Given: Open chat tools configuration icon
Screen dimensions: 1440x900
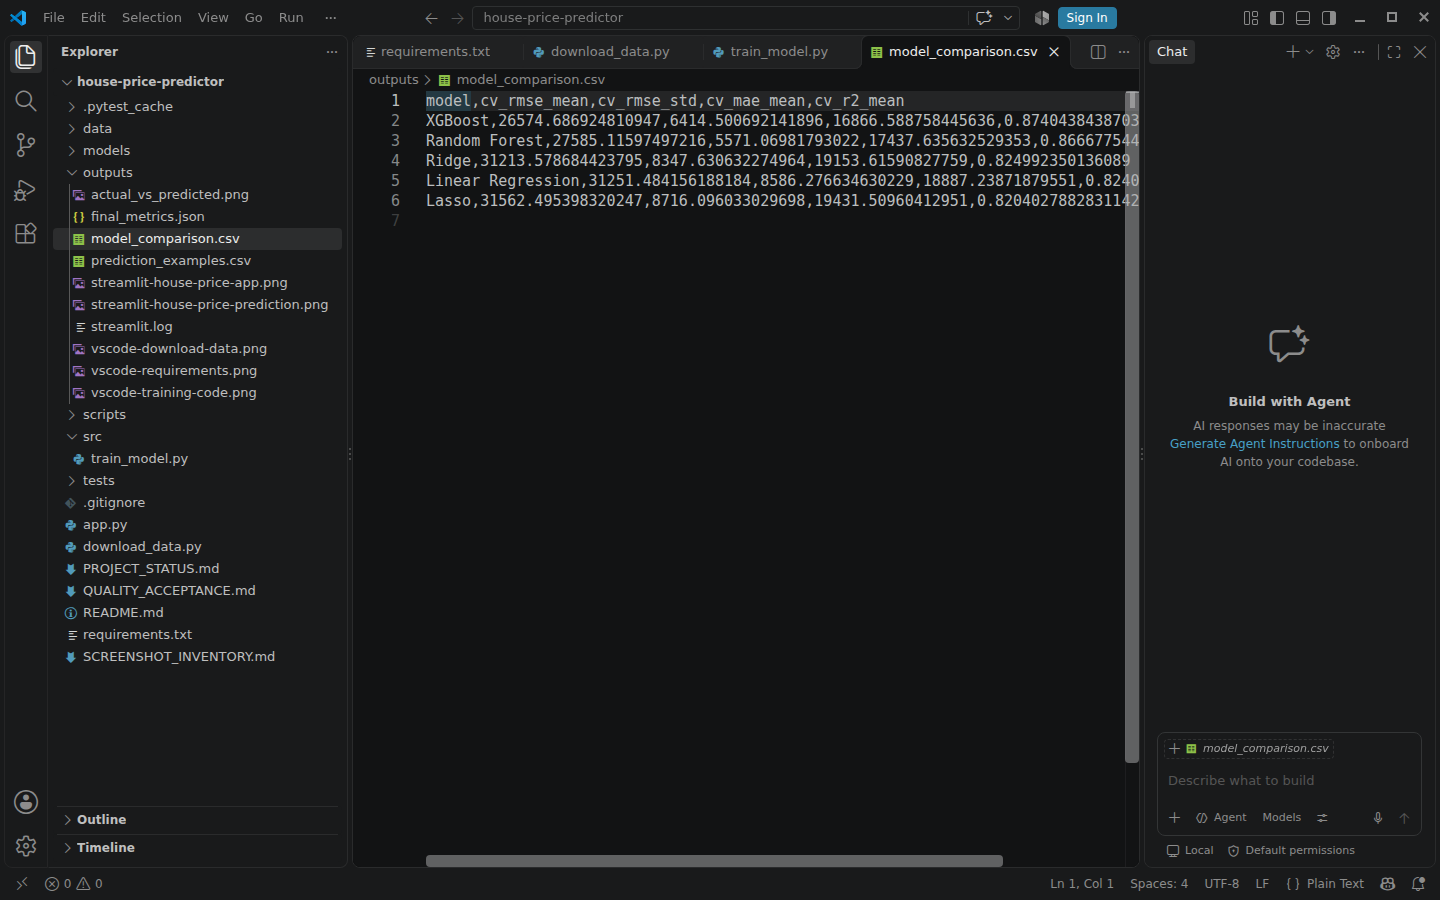Looking at the screenshot, I should [x=1322, y=818].
